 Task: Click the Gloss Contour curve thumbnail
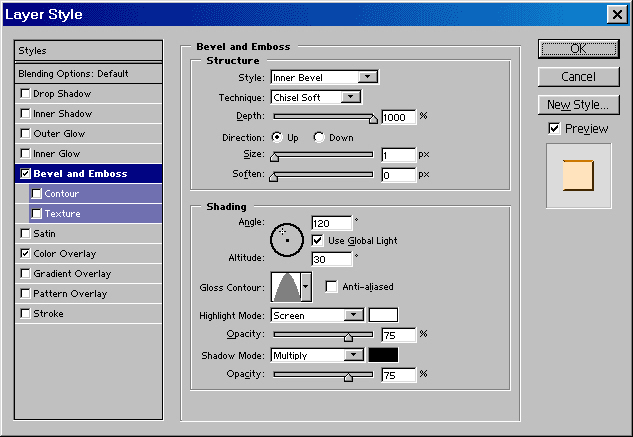click(286, 287)
